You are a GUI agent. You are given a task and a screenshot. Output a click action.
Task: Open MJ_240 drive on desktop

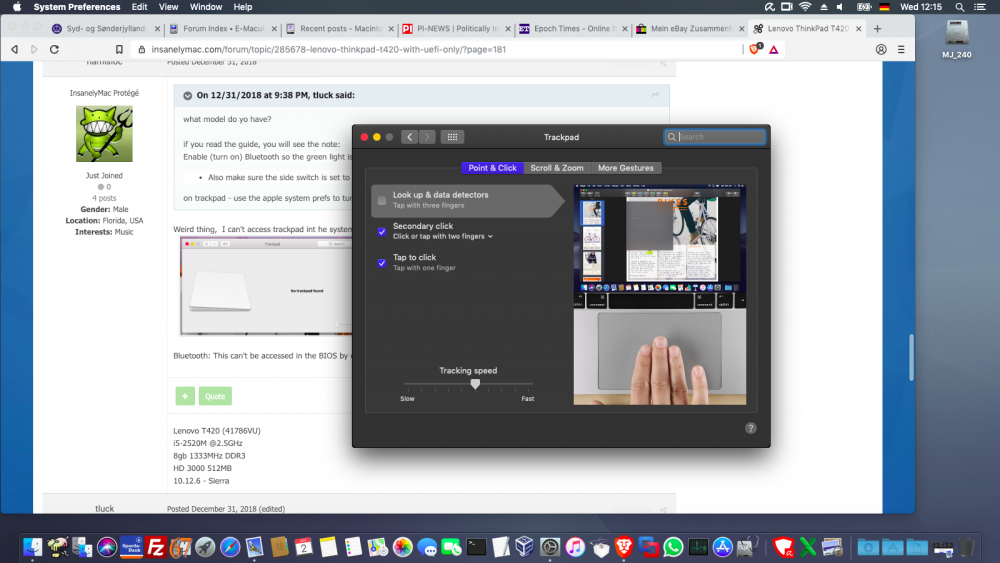click(957, 39)
